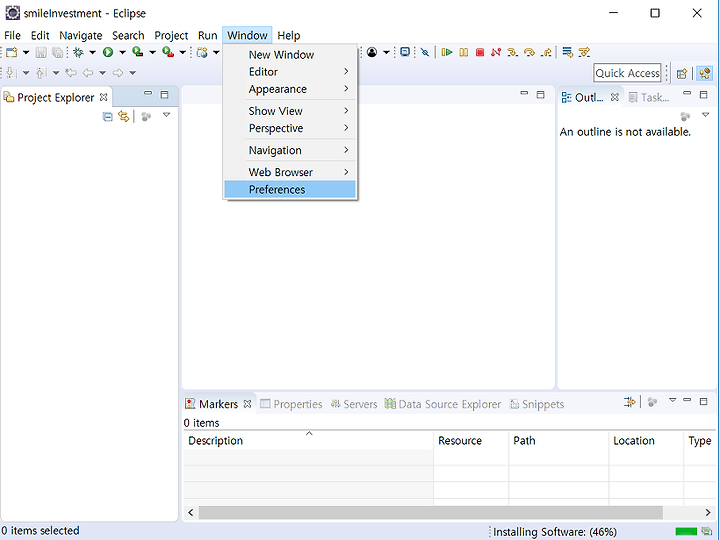Click the Save disk icon
The height and width of the screenshot is (540, 720).
coord(41,52)
